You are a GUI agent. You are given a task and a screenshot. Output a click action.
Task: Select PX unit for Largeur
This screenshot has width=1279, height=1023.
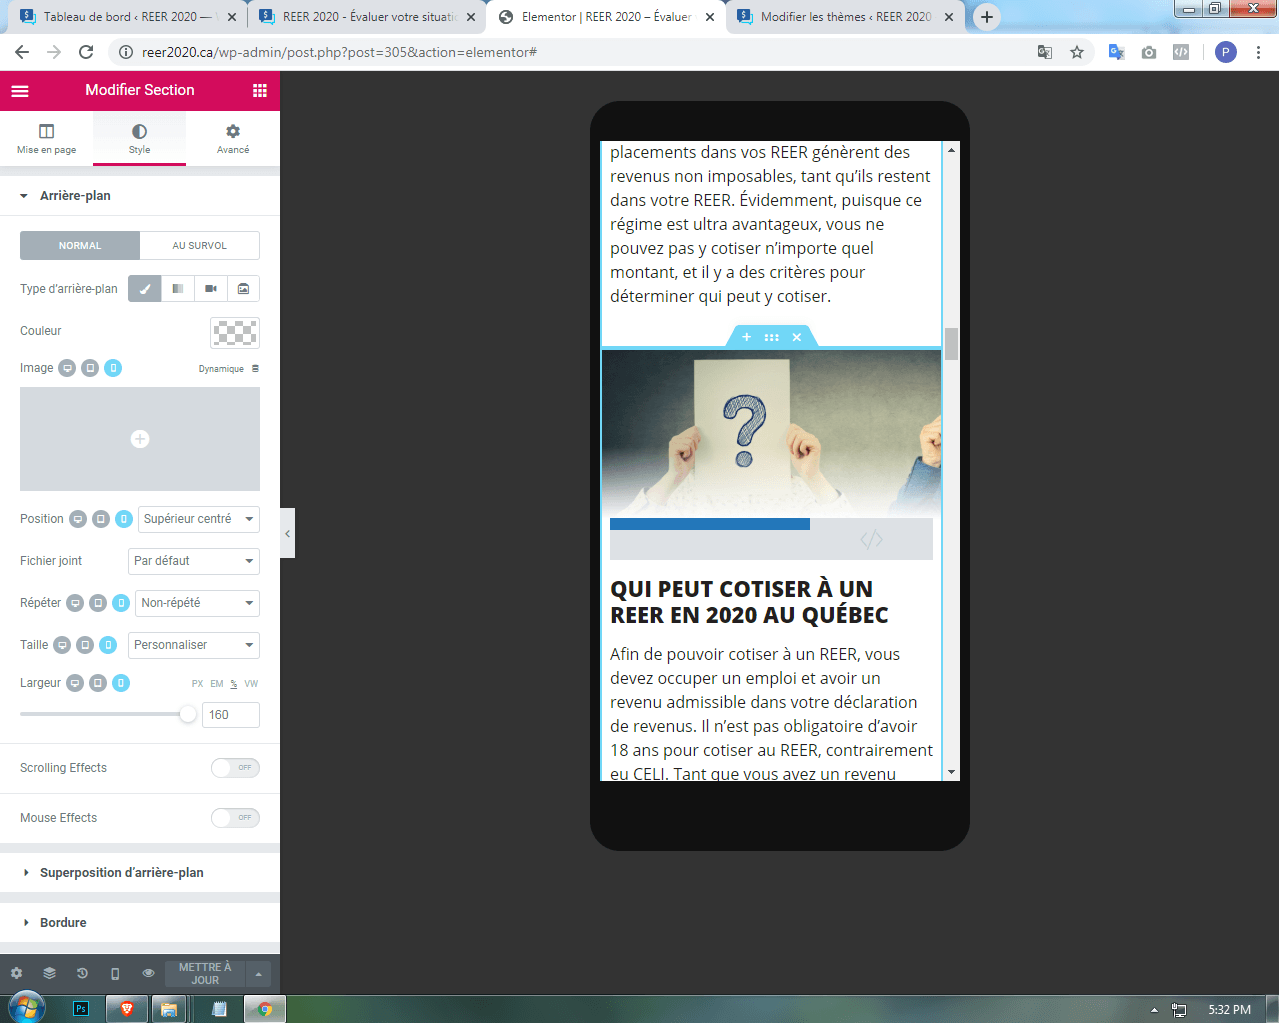point(198,684)
